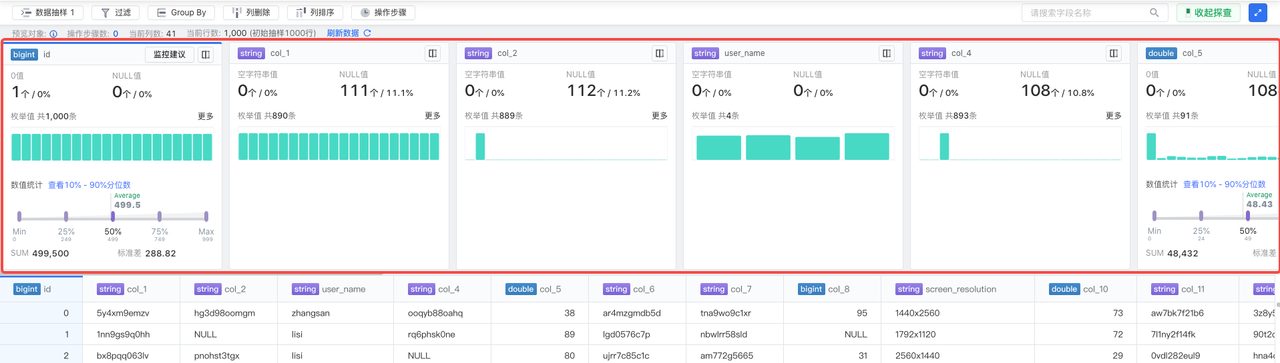
Task: Open the 过滤 filter tool
Action: pyautogui.click(x=116, y=13)
